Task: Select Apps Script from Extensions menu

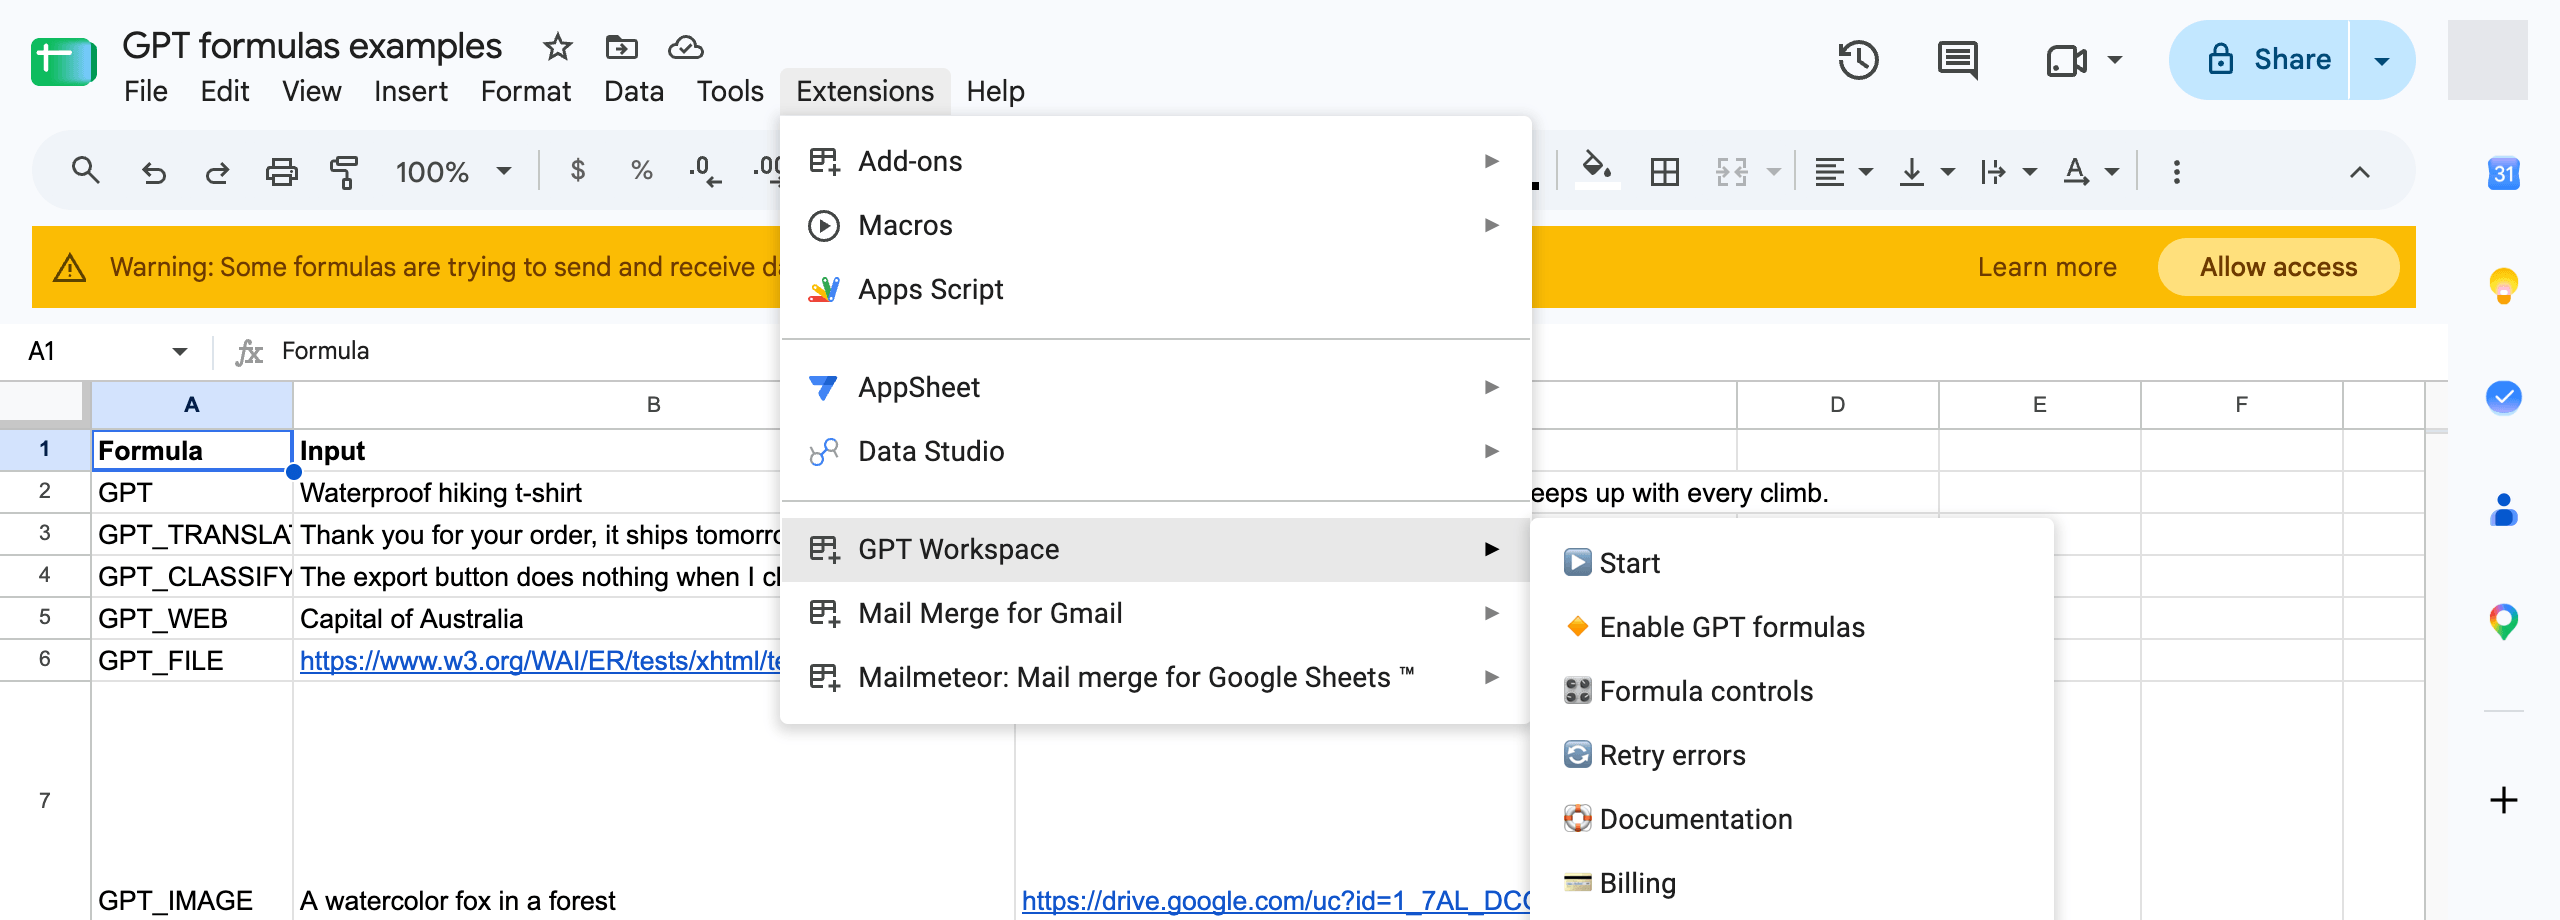Action: coord(1155,289)
